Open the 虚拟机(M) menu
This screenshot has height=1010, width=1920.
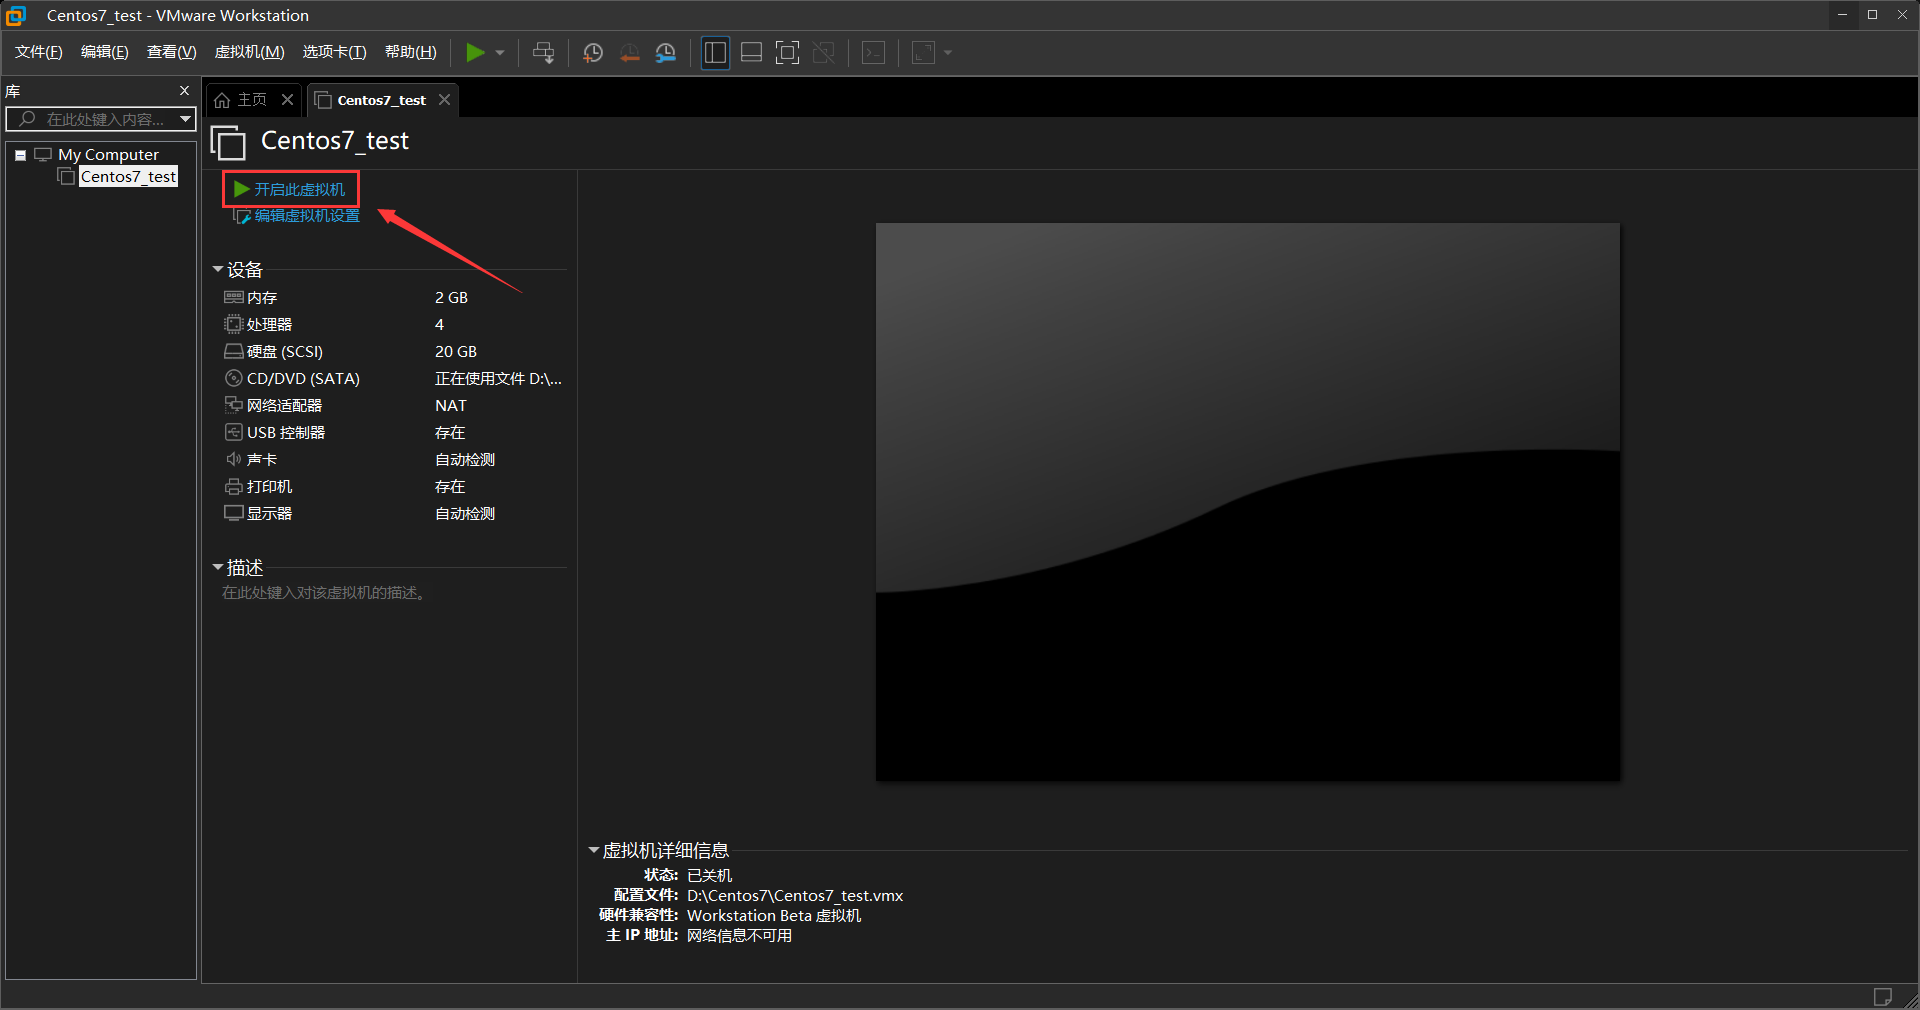pyautogui.click(x=249, y=52)
